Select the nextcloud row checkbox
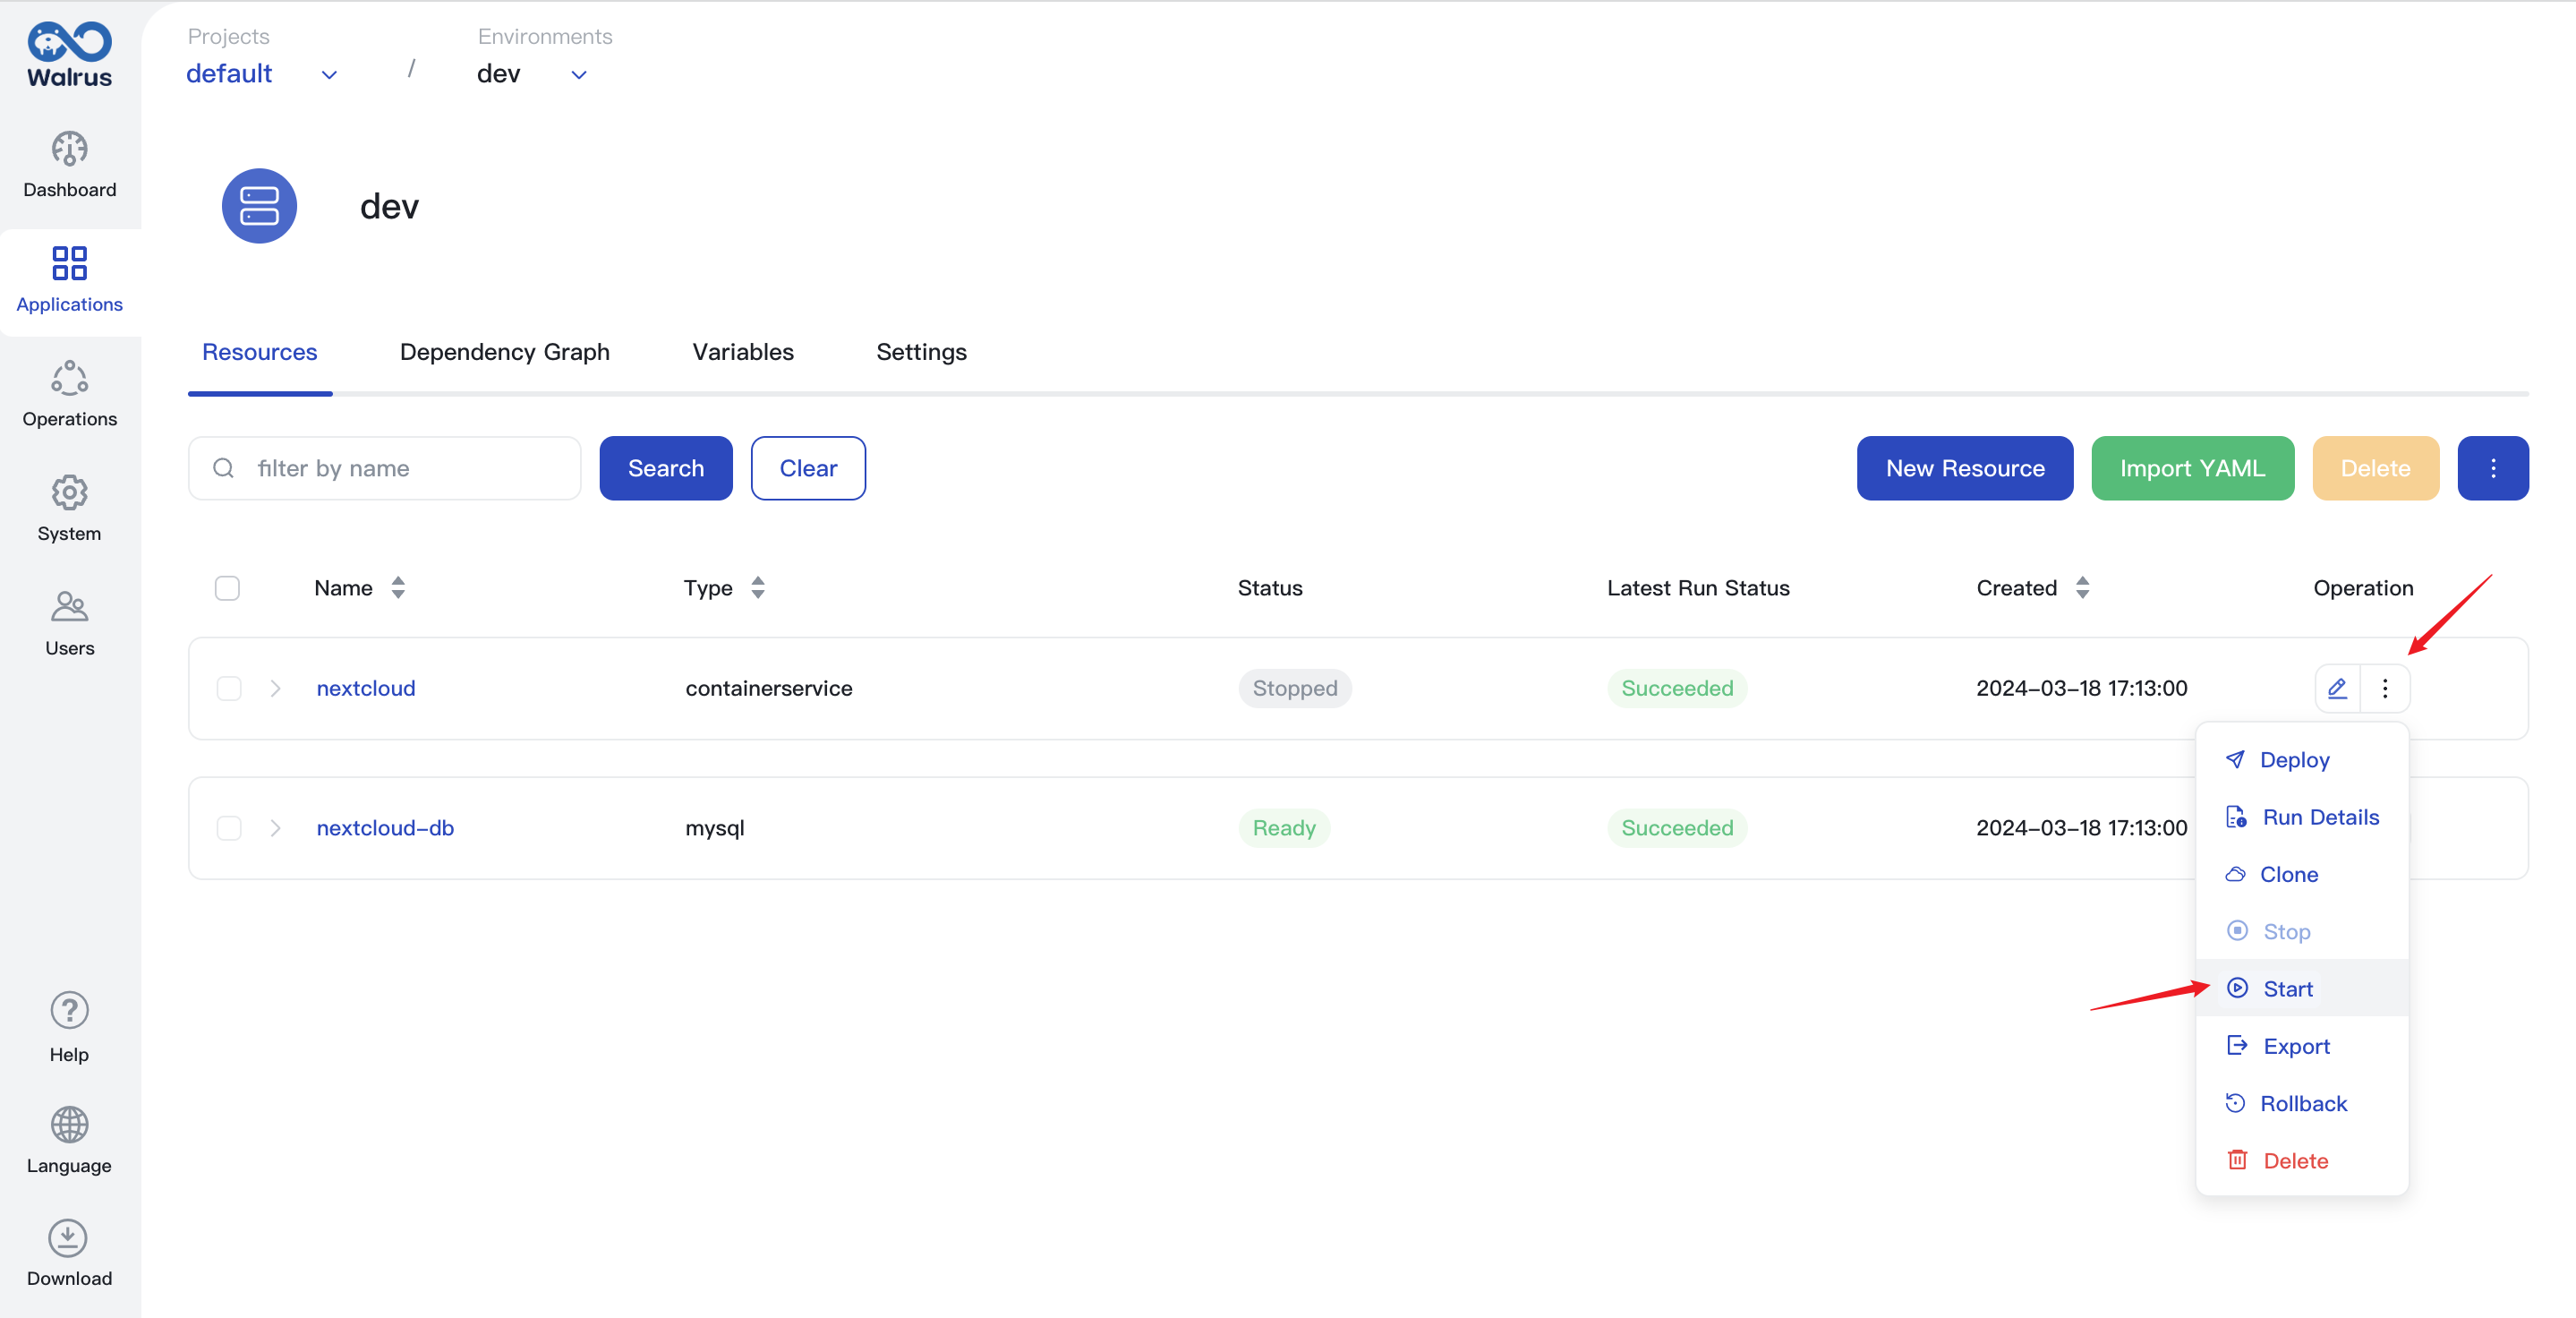The image size is (2576, 1318). 230,688
